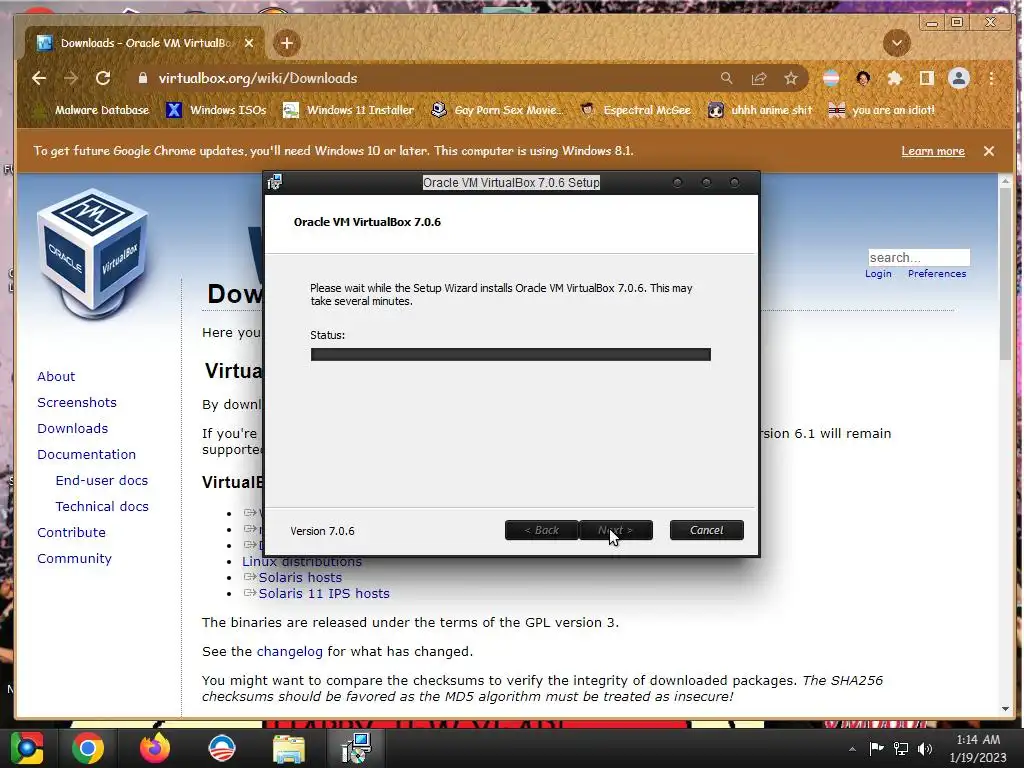
Task: Open the Screenshots sidebar link
Action: [x=77, y=403]
